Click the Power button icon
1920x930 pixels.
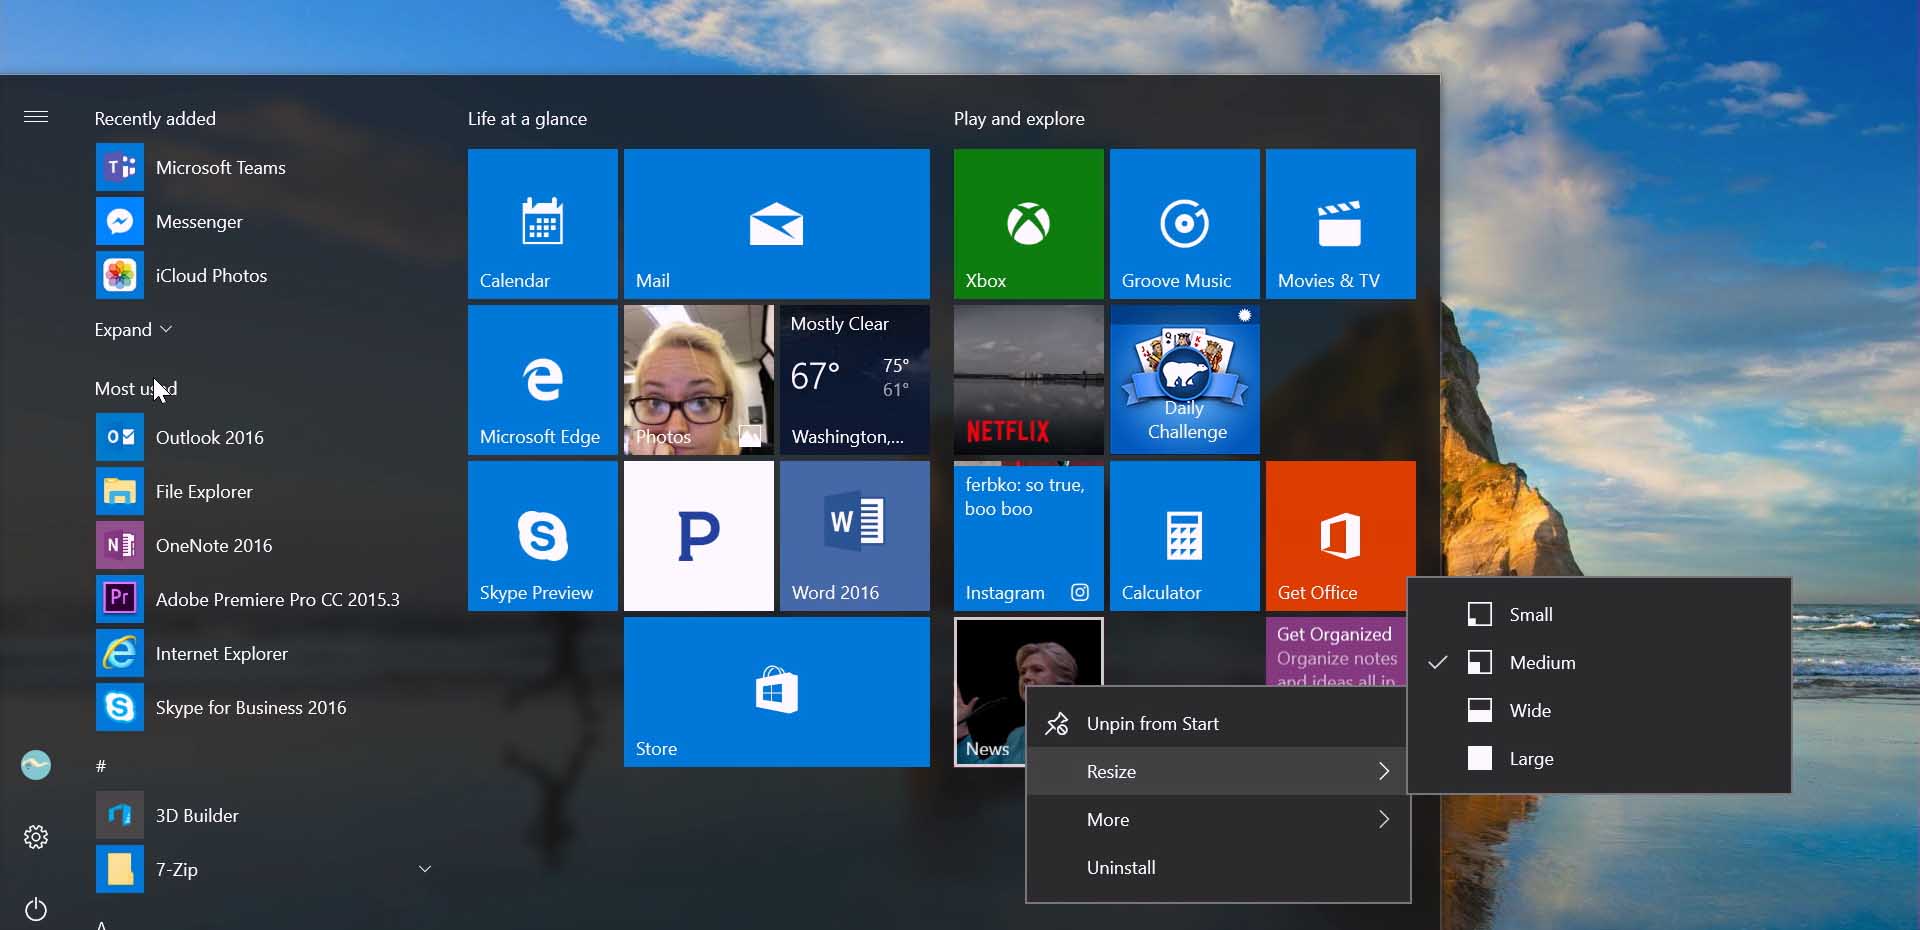36,909
